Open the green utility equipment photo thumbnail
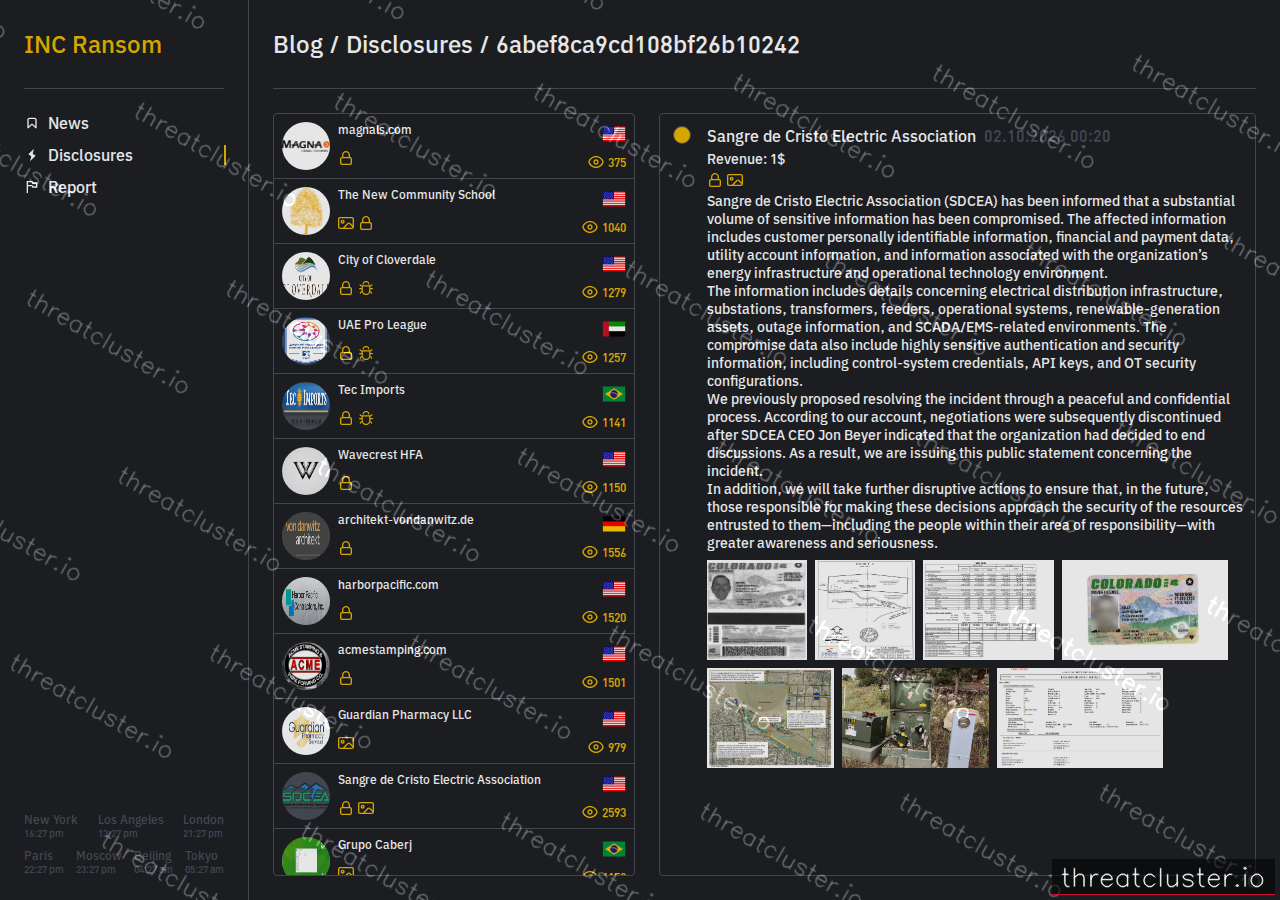This screenshot has width=1280, height=900. [915, 718]
